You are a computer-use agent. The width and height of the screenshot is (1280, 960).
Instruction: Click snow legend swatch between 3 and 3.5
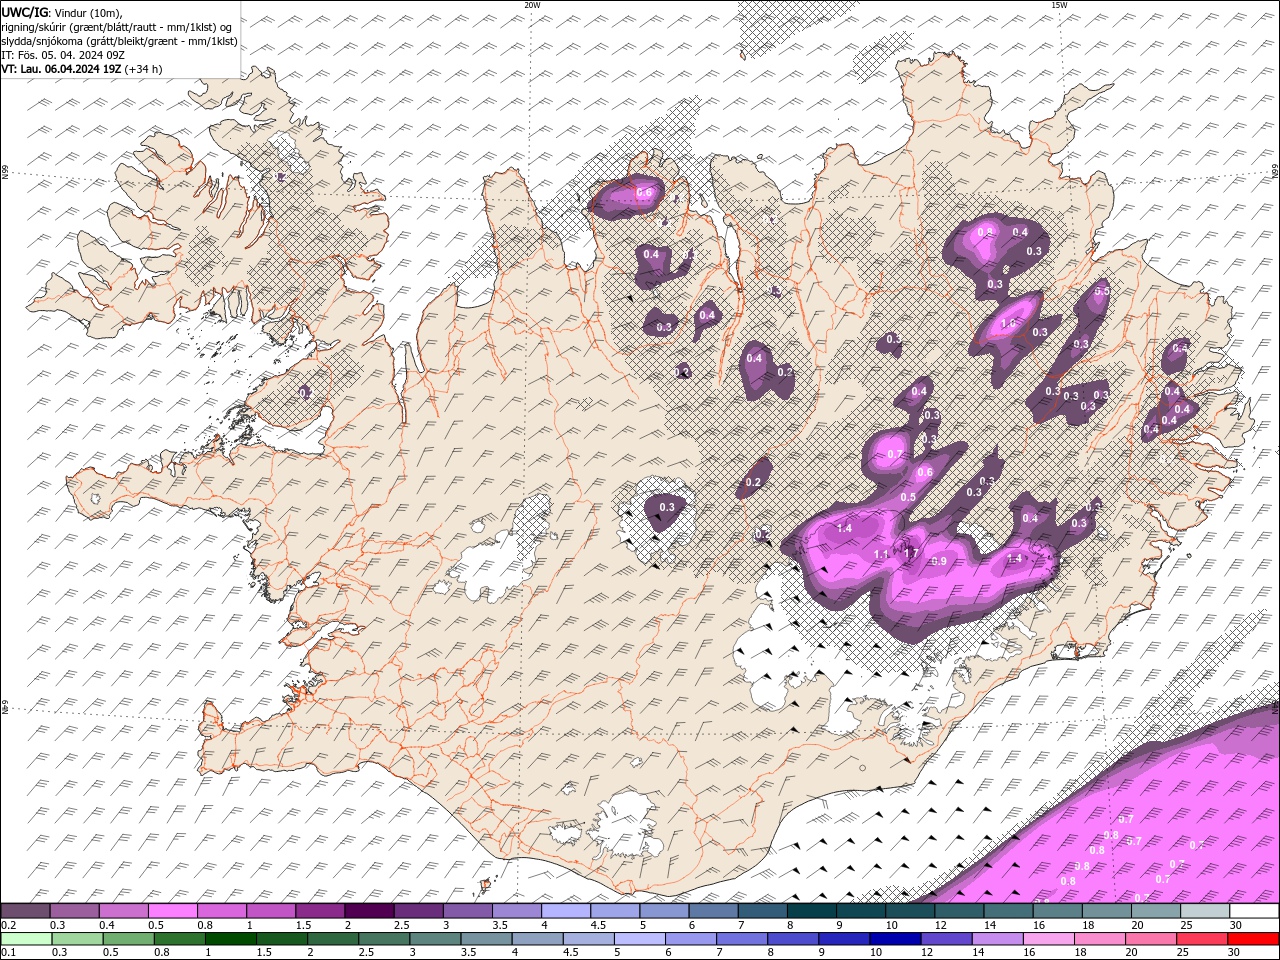(x=467, y=911)
